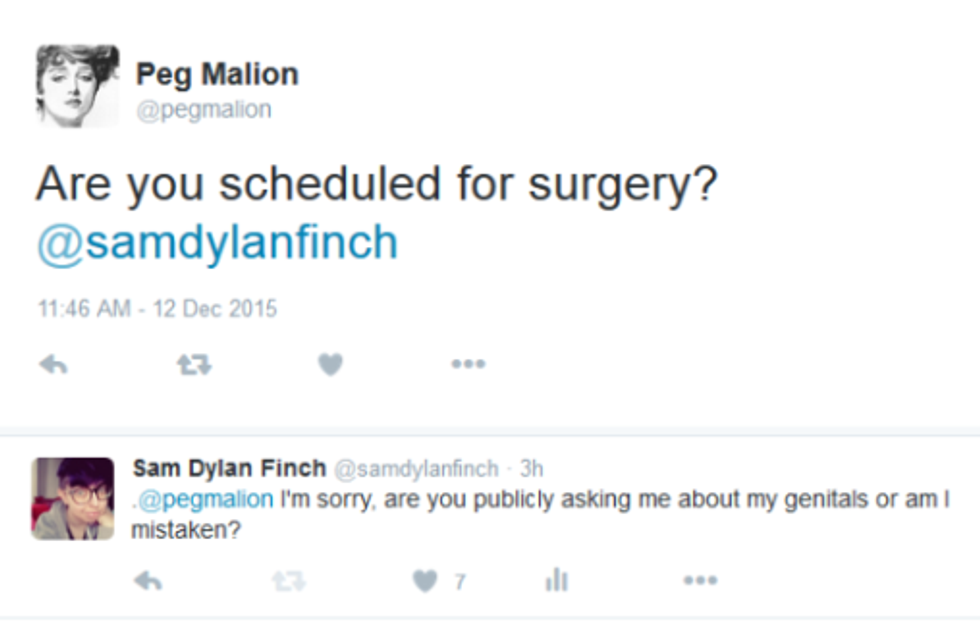Retweet Peg Malion's main tweet
The height and width of the screenshot is (627, 980).
pyautogui.click(x=192, y=366)
